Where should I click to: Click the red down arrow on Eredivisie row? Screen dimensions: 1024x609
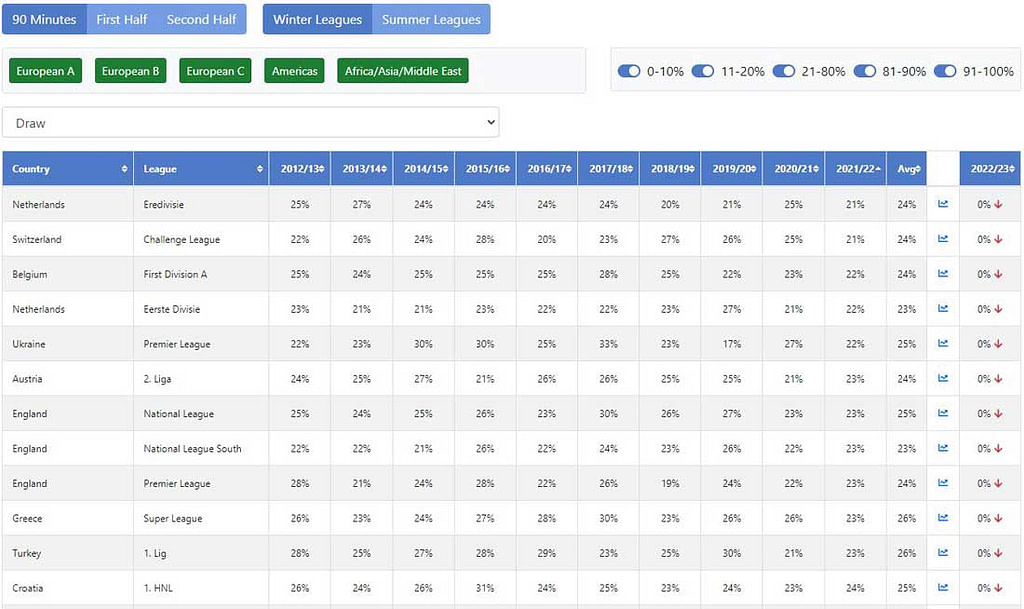pyautogui.click(x=997, y=204)
